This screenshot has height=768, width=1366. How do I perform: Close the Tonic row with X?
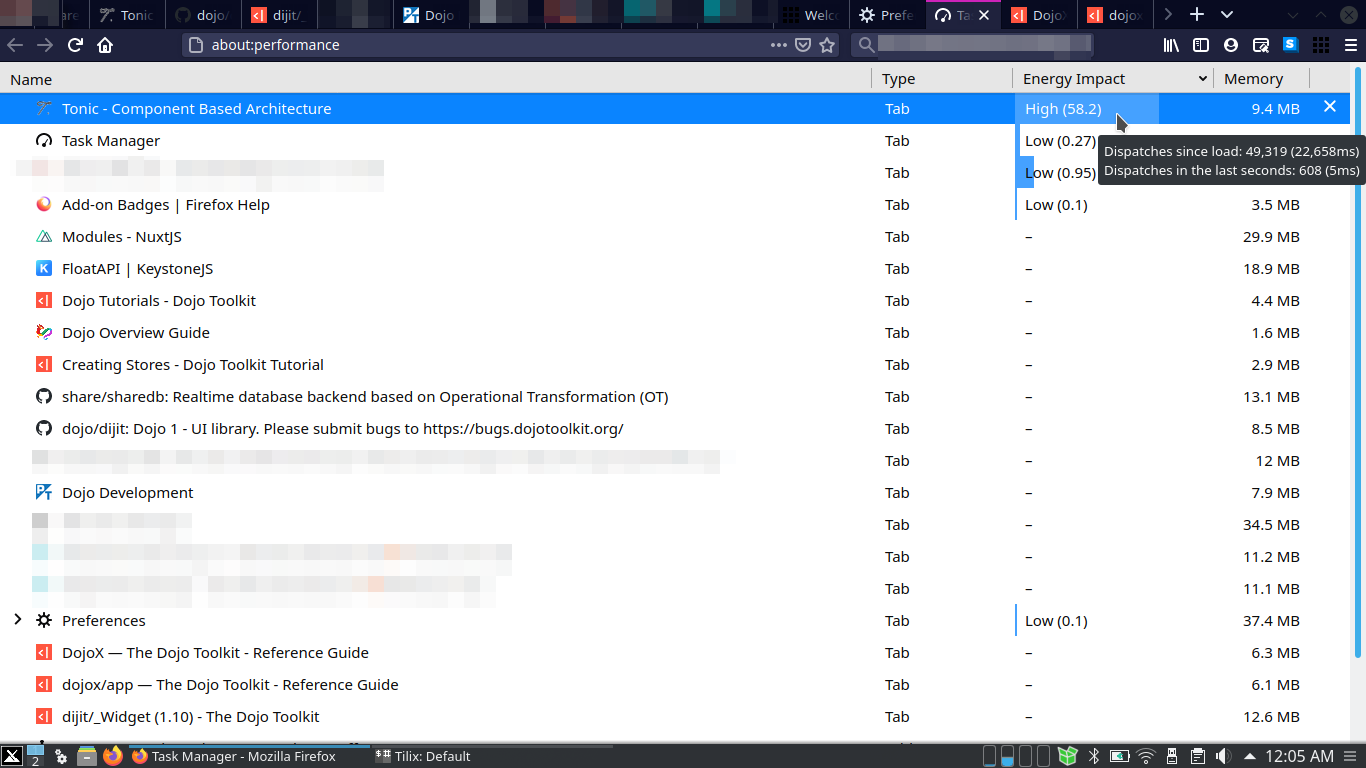[x=1330, y=107]
